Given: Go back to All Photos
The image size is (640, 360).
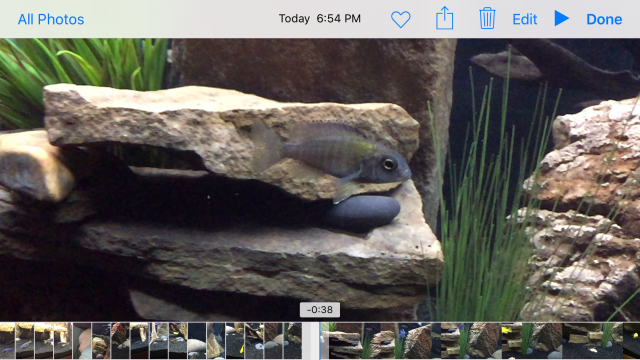Looking at the screenshot, I should tap(51, 19).
